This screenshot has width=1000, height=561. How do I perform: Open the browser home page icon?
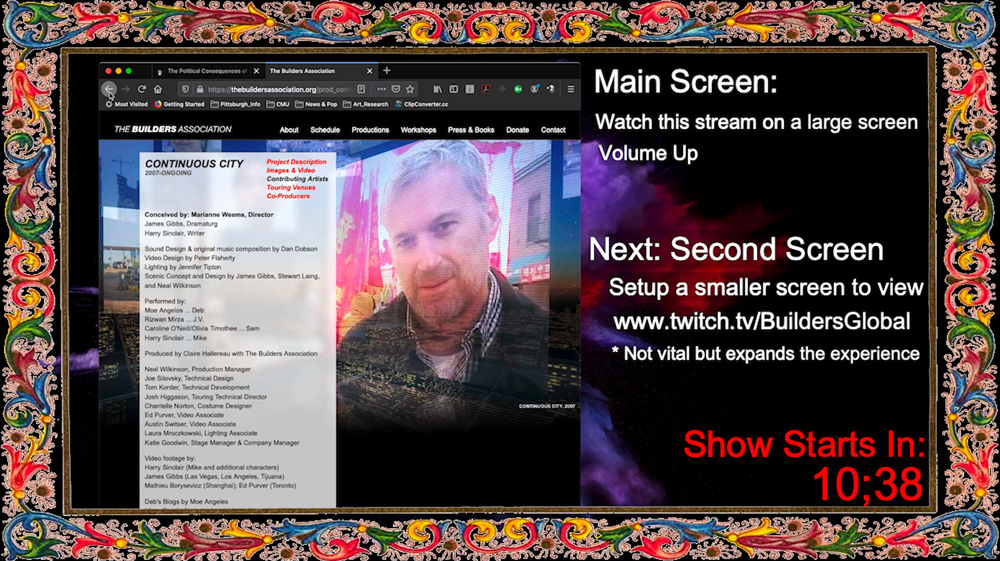[x=158, y=89]
